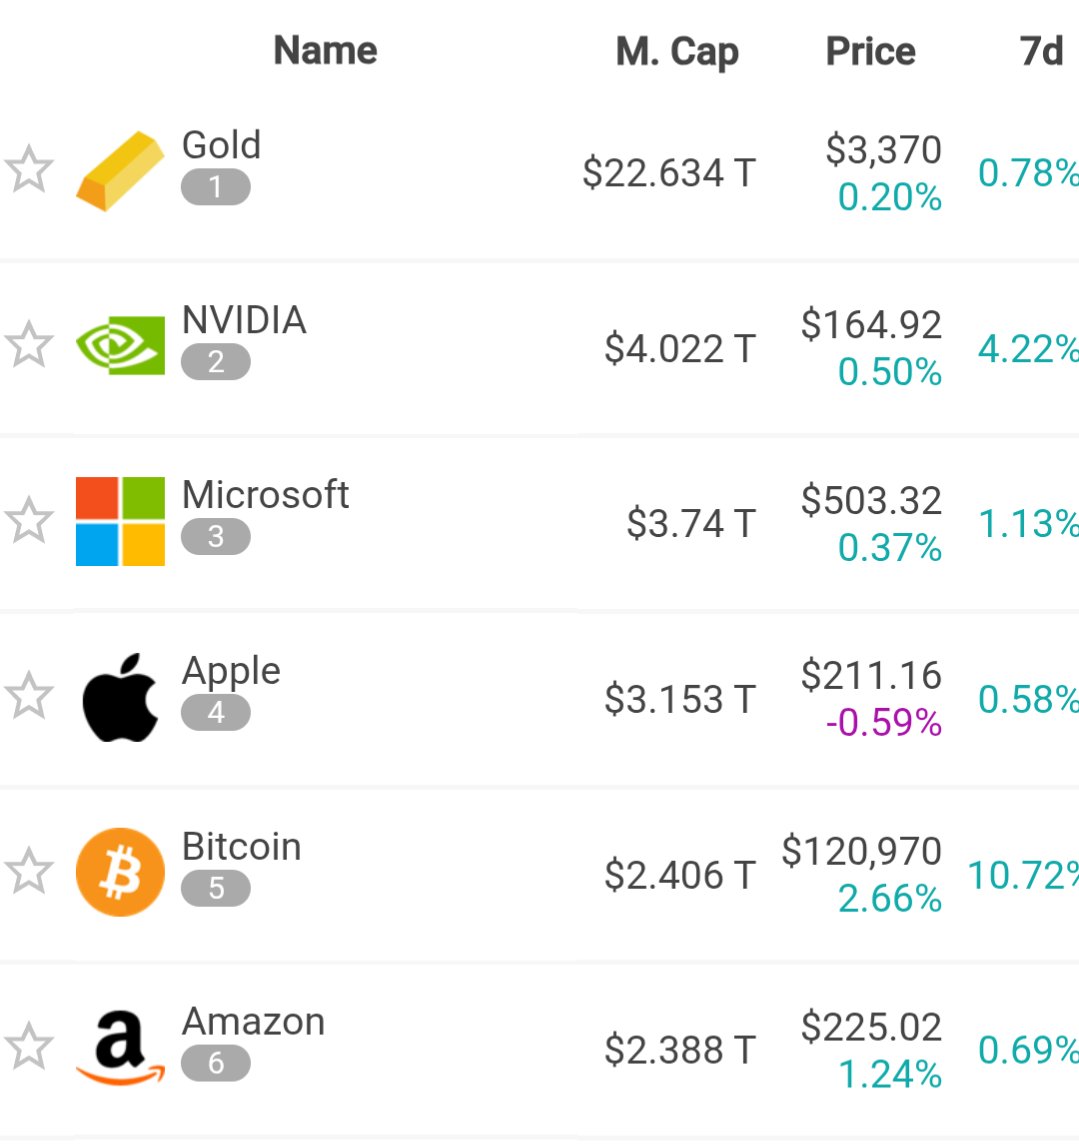Tap the Apple logo icon

pos(121,697)
